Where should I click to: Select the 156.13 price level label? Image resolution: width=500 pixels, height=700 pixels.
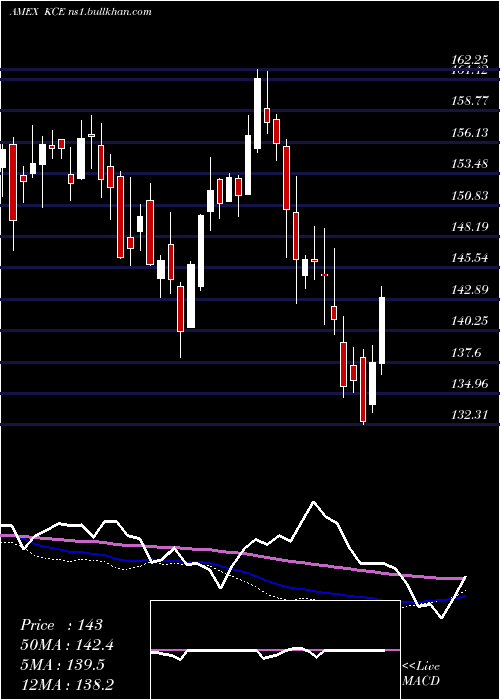coord(469,133)
